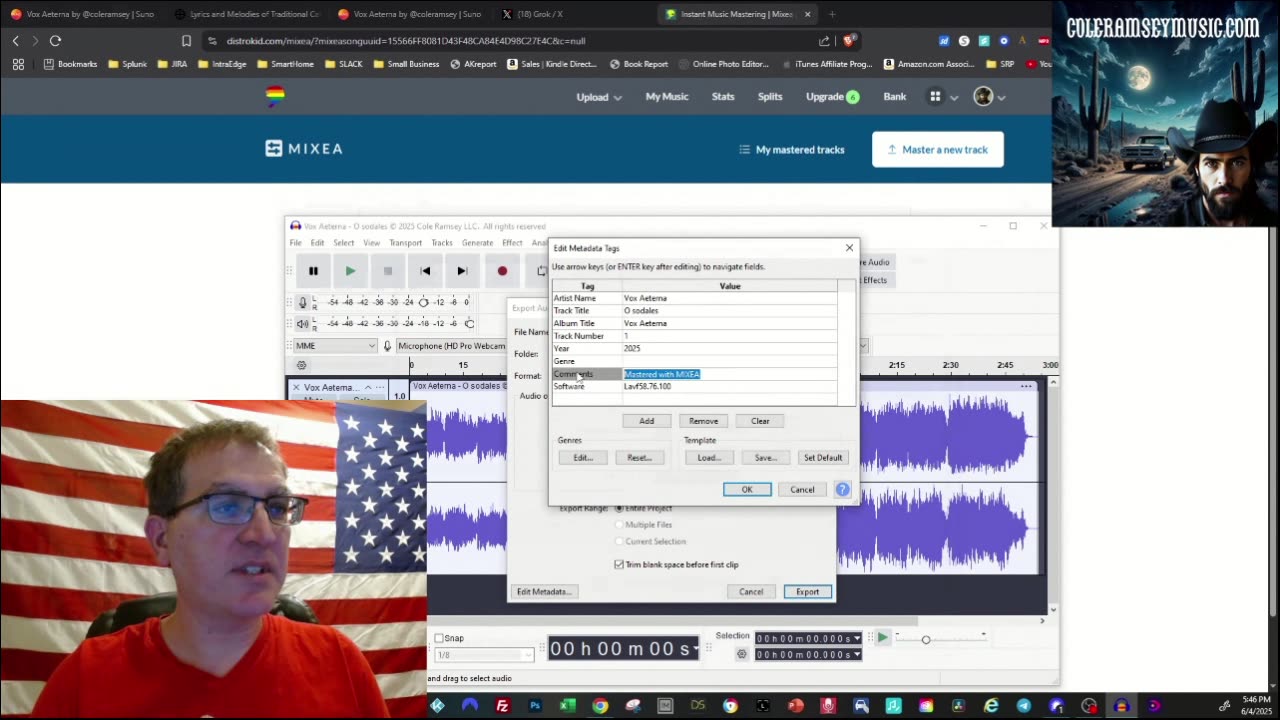This screenshot has height=720, width=1280.
Task: Select the Entire Project export range
Action: [619, 508]
